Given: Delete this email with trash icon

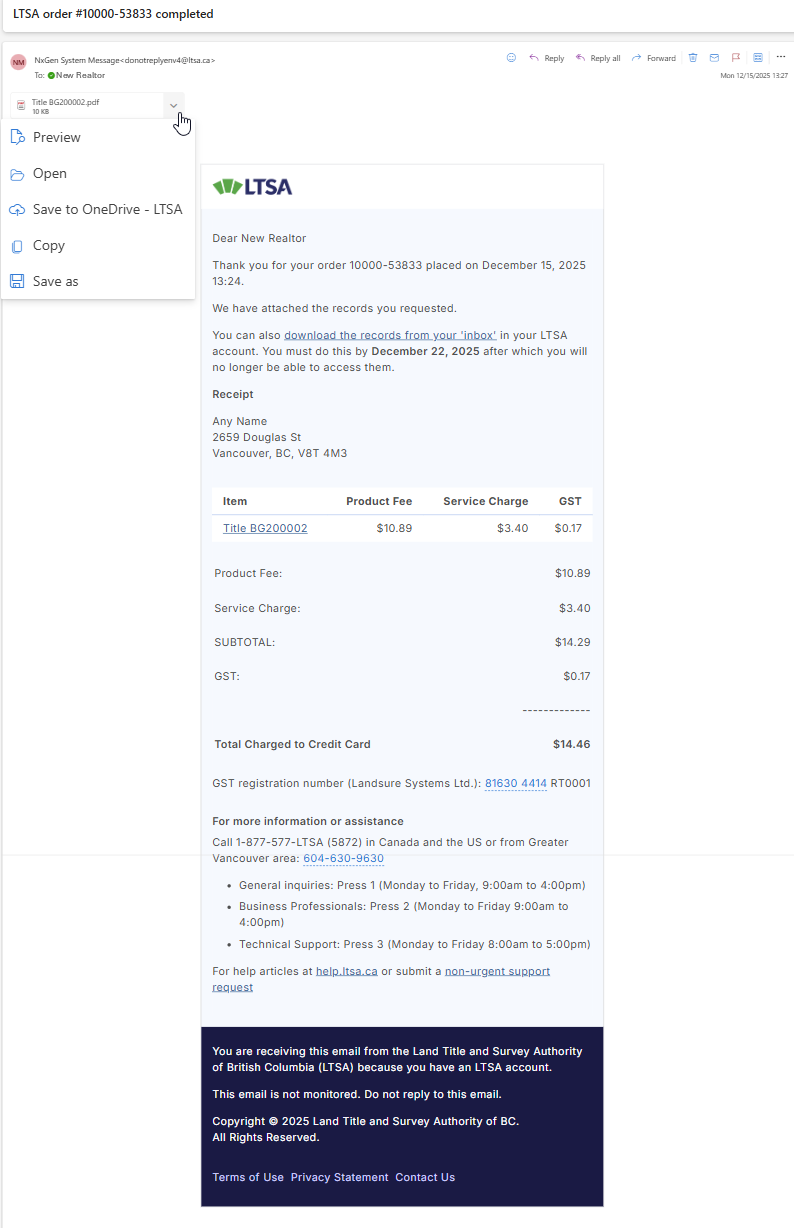Looking at the screenshot, I should click(x=693, y=58).
